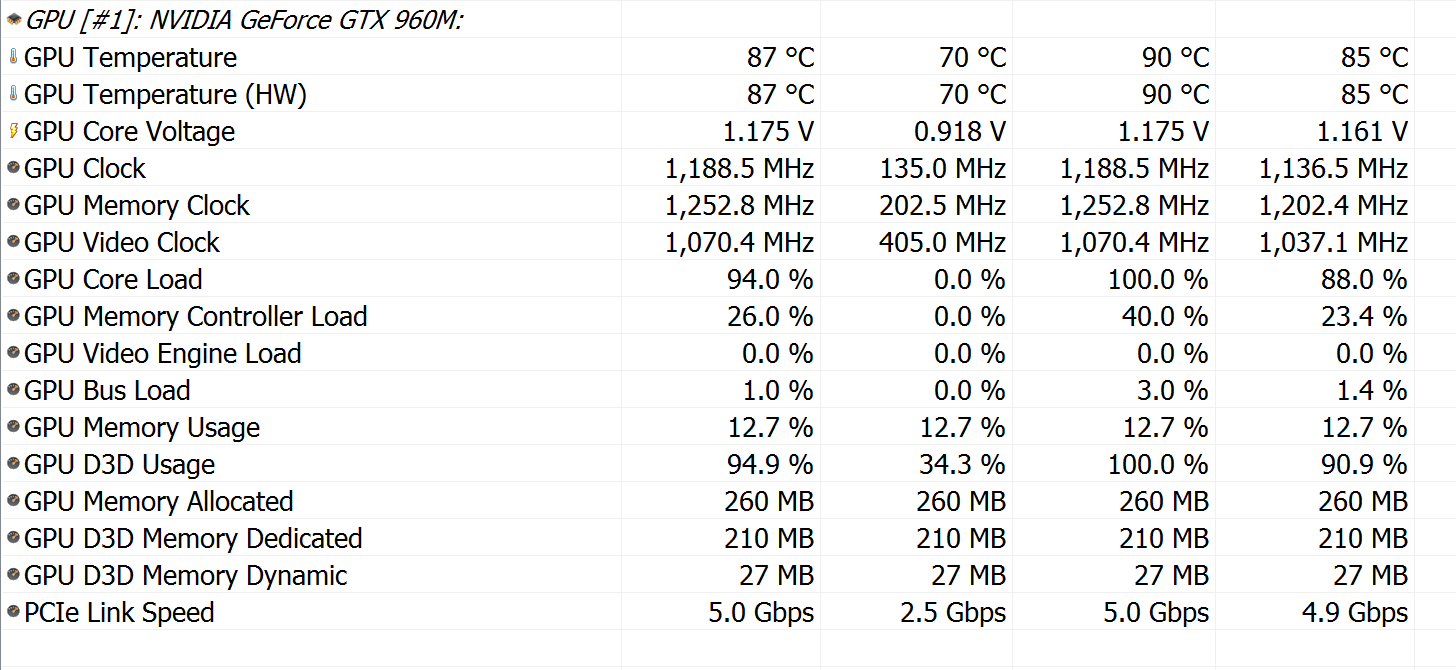1456x670 pixels.
Task: Click the GPU Memory Usage sensor icon
Action: 13,428
